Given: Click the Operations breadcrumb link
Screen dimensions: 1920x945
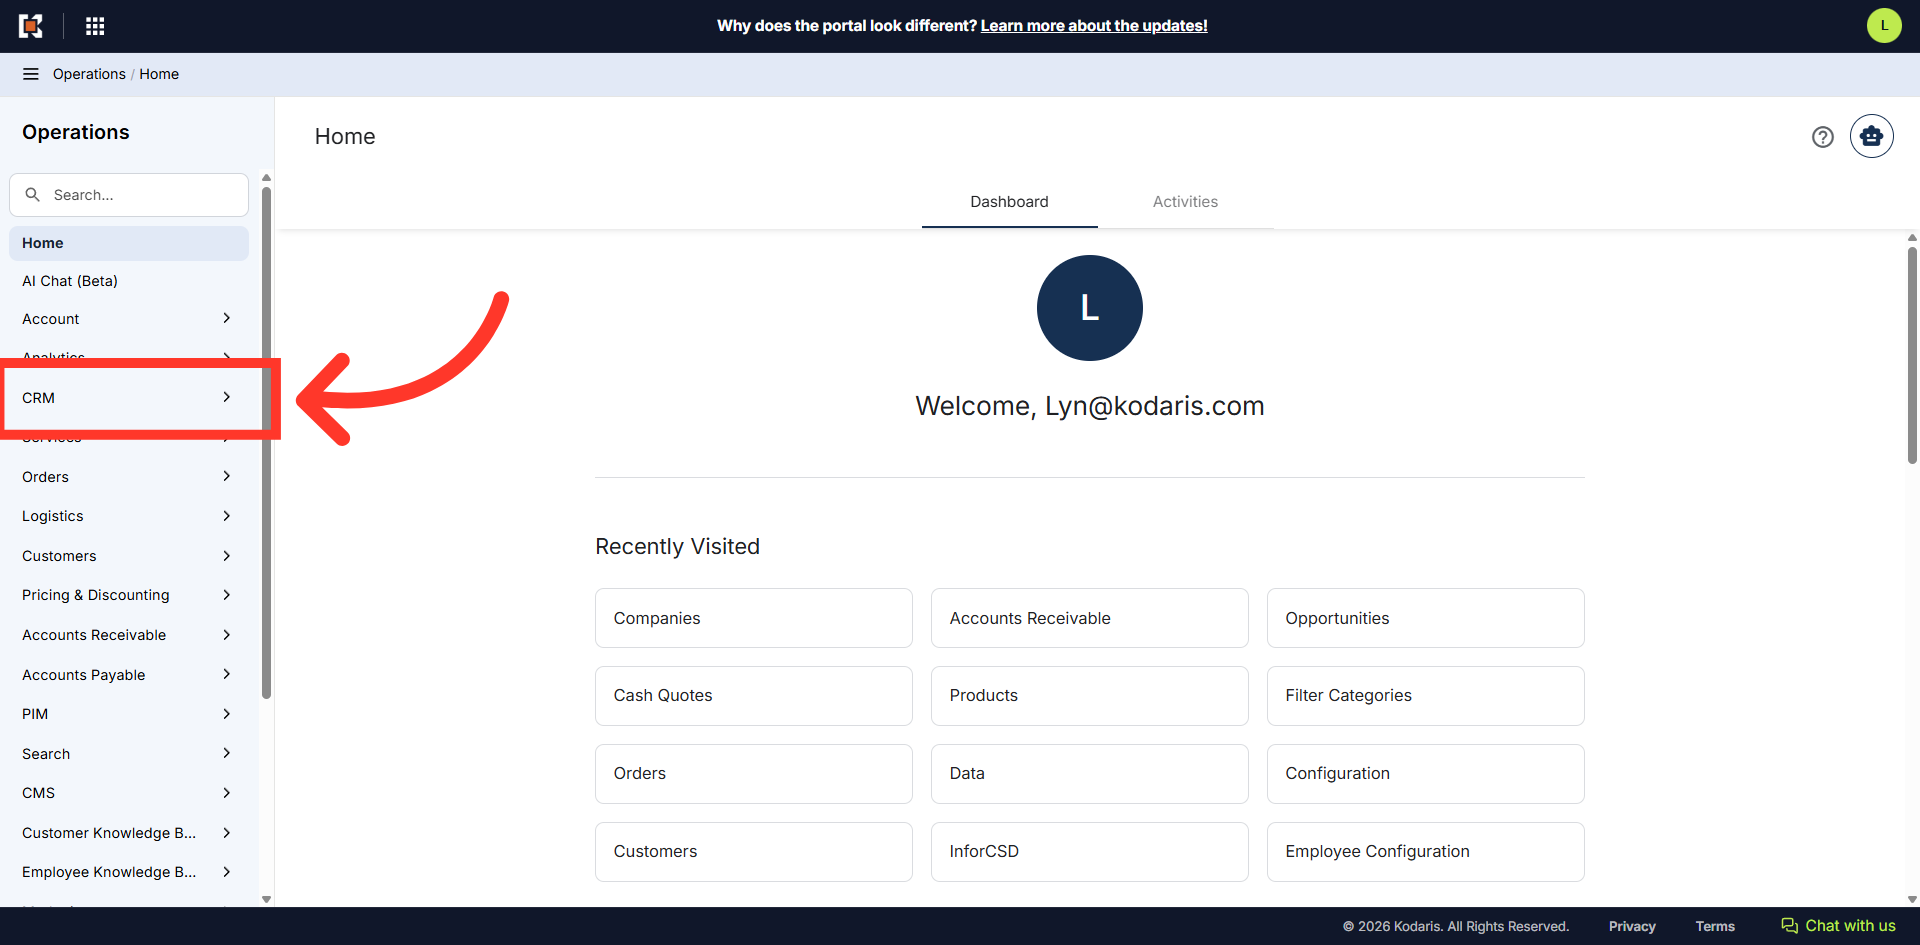Looking at the screenshot, I should click(89, 74).
